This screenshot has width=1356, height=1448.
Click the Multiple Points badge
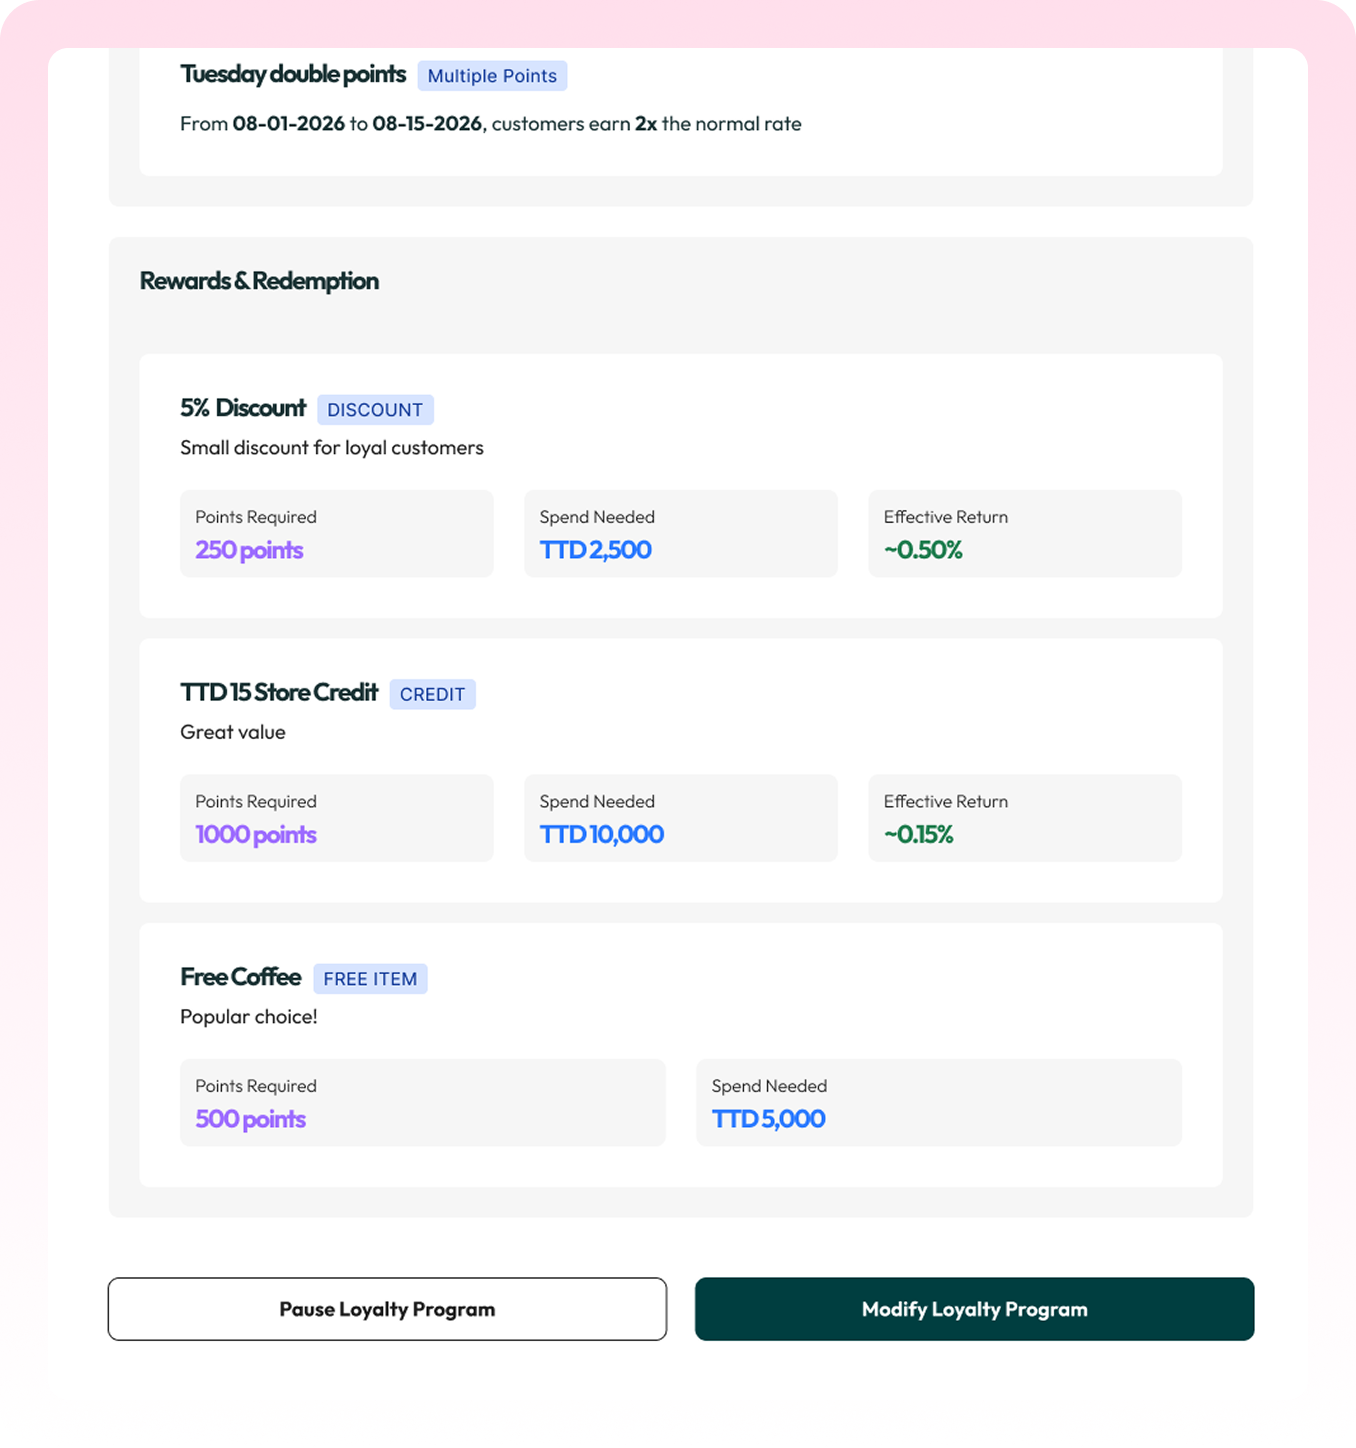point(491,76)
